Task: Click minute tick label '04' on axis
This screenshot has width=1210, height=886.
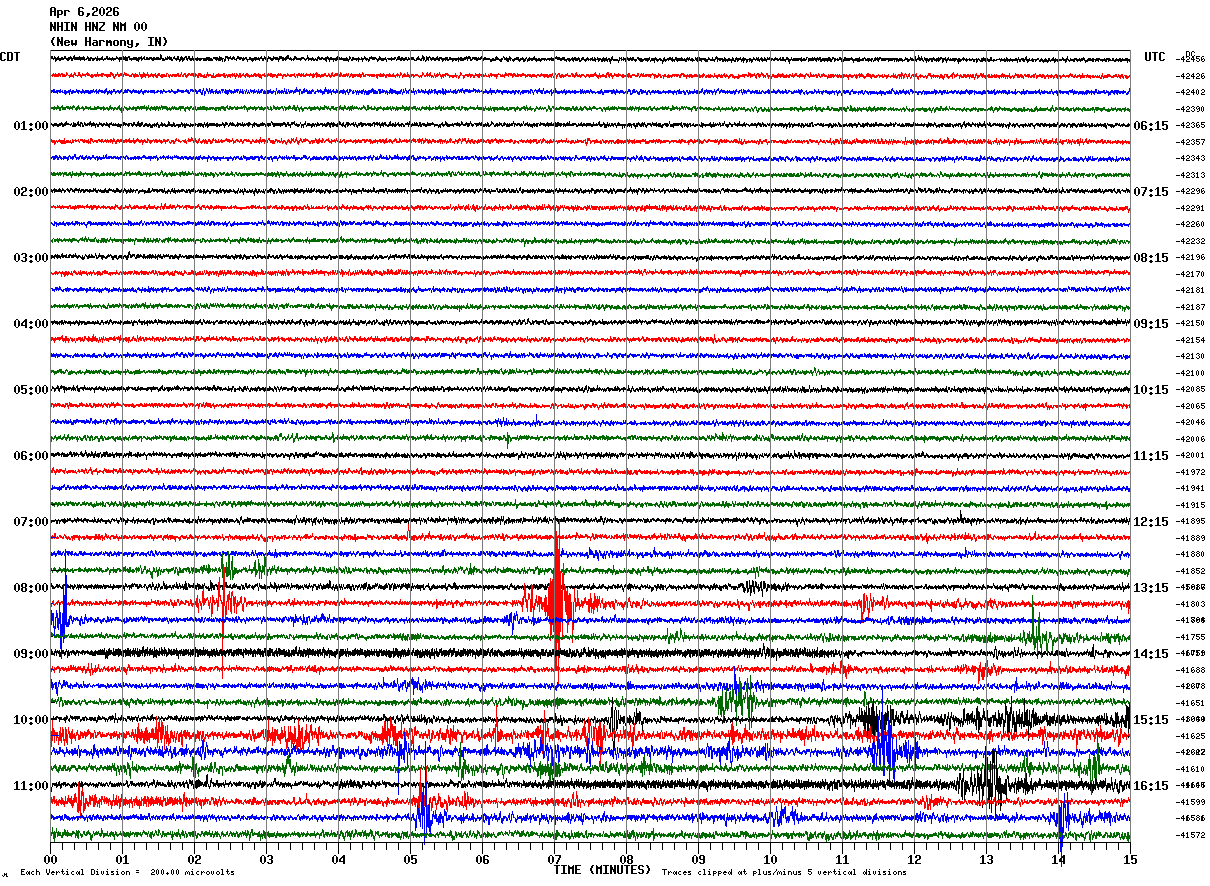Action: point(338,859)
